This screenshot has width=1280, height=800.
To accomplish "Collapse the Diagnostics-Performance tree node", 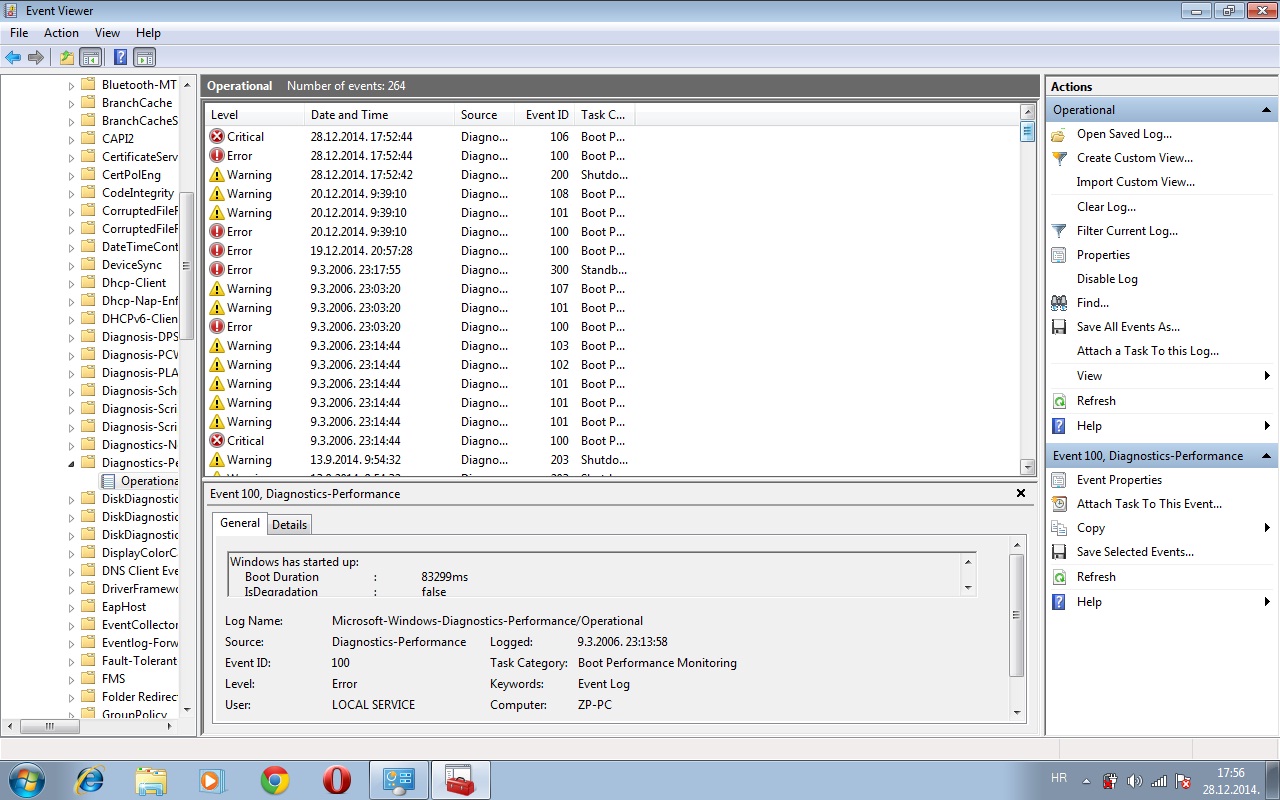I will [71, 464].
